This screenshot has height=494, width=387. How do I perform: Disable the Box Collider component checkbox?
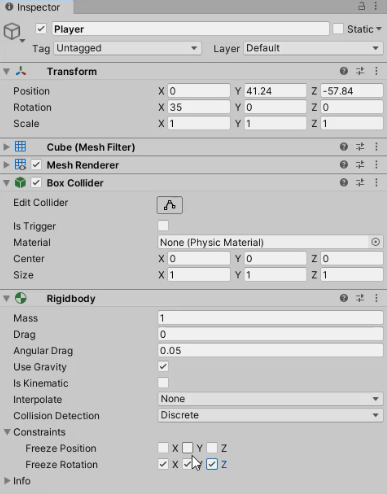click(36, 183)
